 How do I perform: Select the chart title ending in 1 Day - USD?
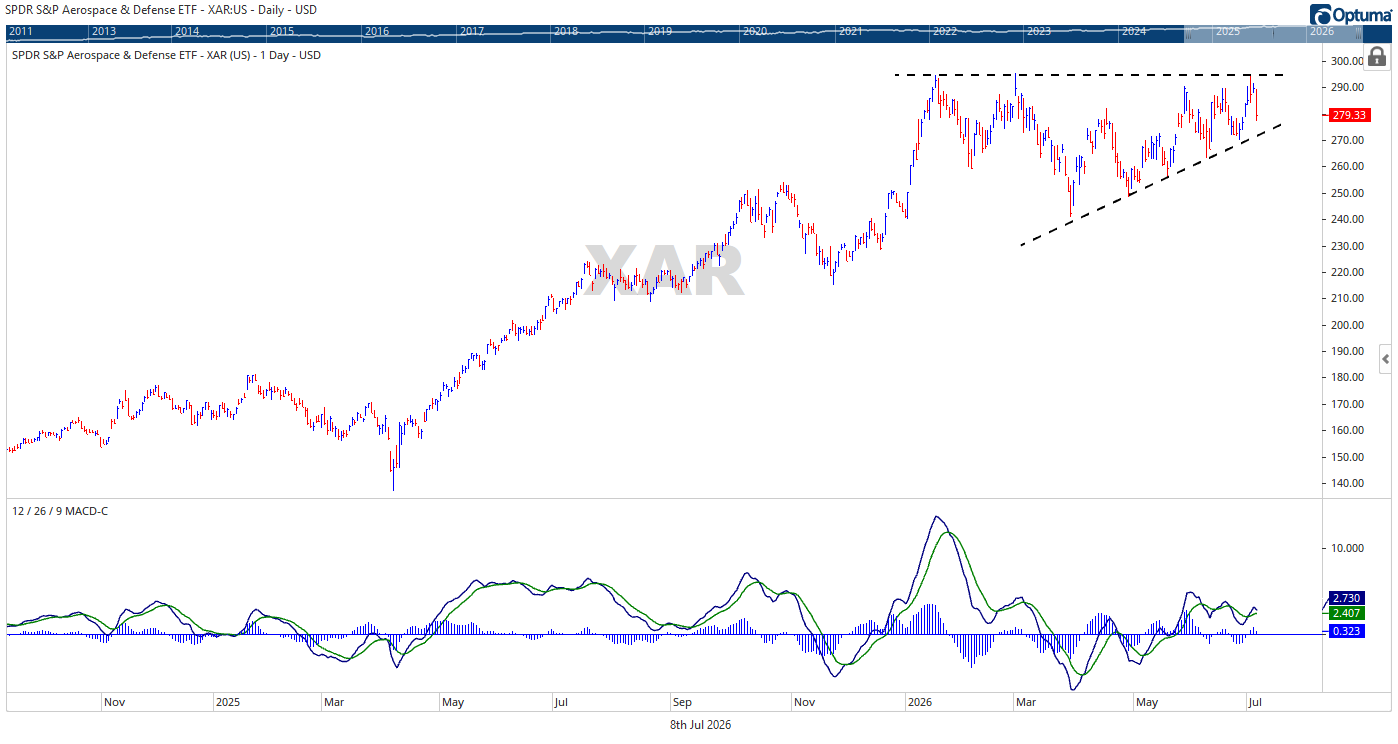click(166, 55)
